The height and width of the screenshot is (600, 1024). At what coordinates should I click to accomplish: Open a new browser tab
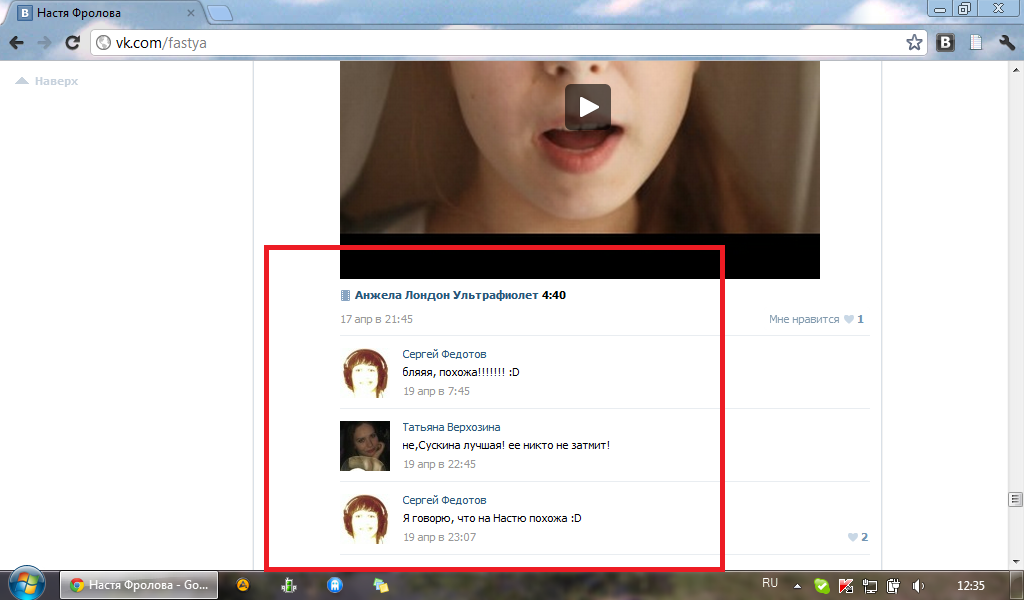point(220,13)
